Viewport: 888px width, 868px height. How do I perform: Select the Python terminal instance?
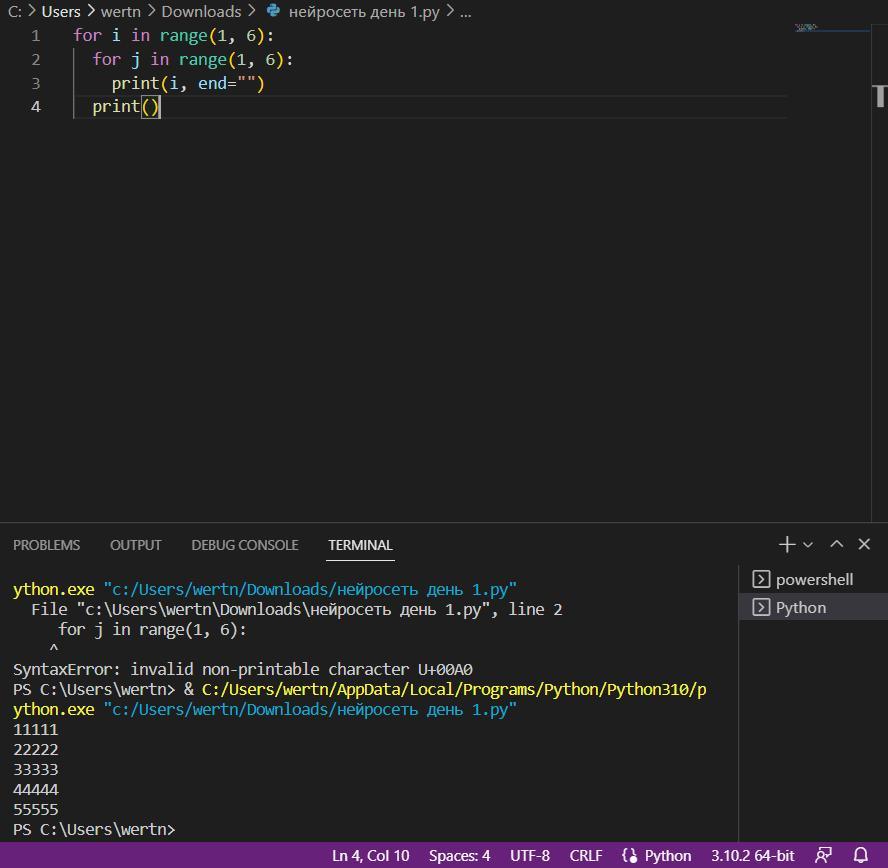point(800,607)
